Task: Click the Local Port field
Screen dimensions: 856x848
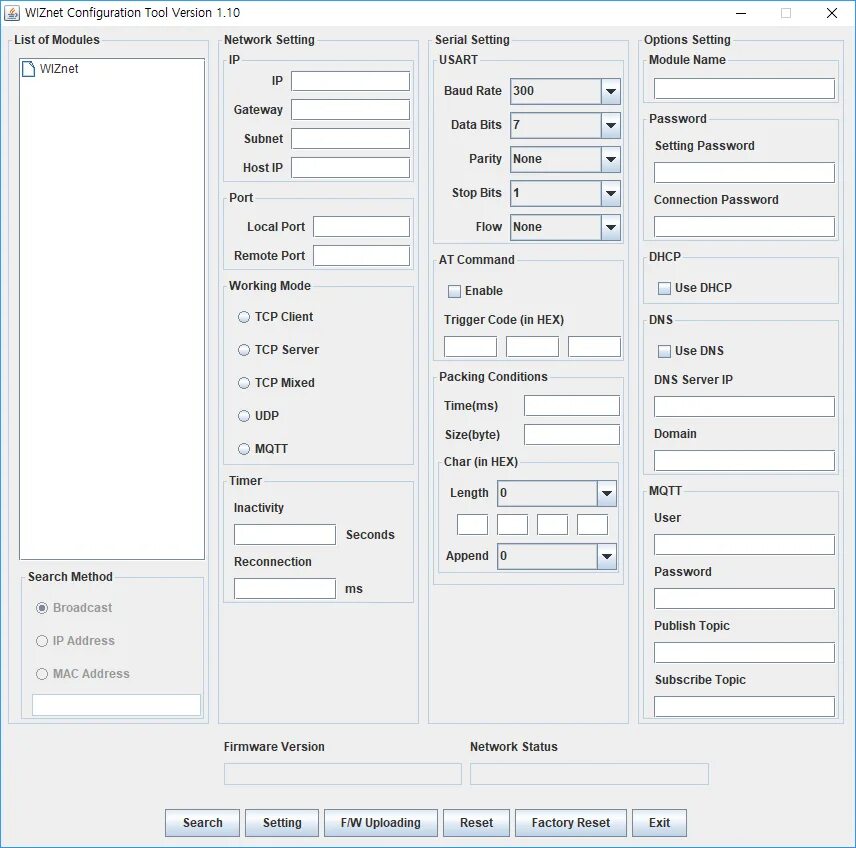Action: tap(361, 227)
